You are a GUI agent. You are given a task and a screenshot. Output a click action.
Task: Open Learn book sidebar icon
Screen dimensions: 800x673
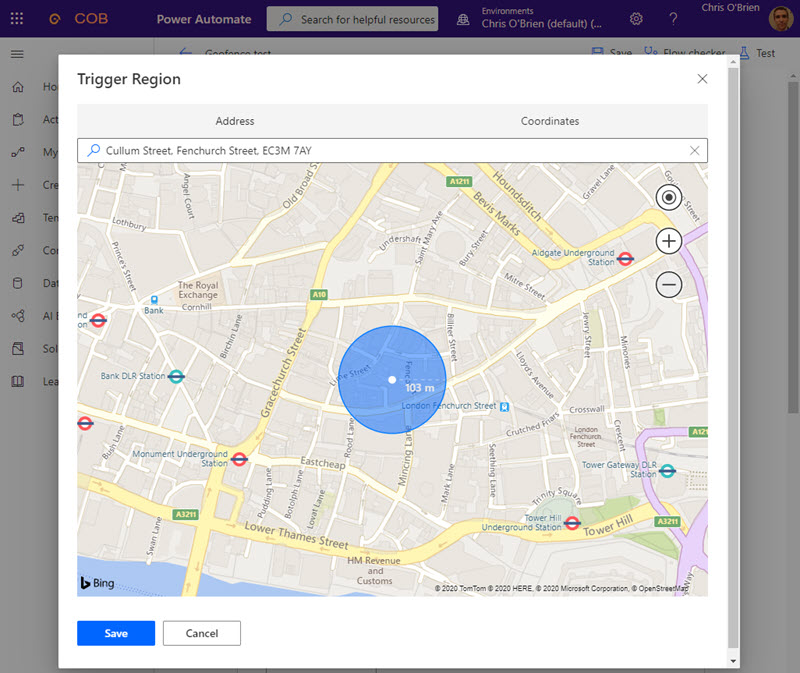tap(18, 381)
